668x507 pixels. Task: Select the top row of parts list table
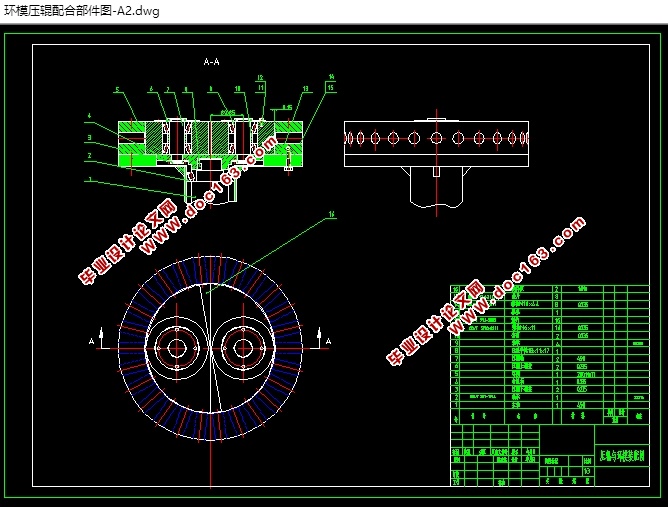550,289
